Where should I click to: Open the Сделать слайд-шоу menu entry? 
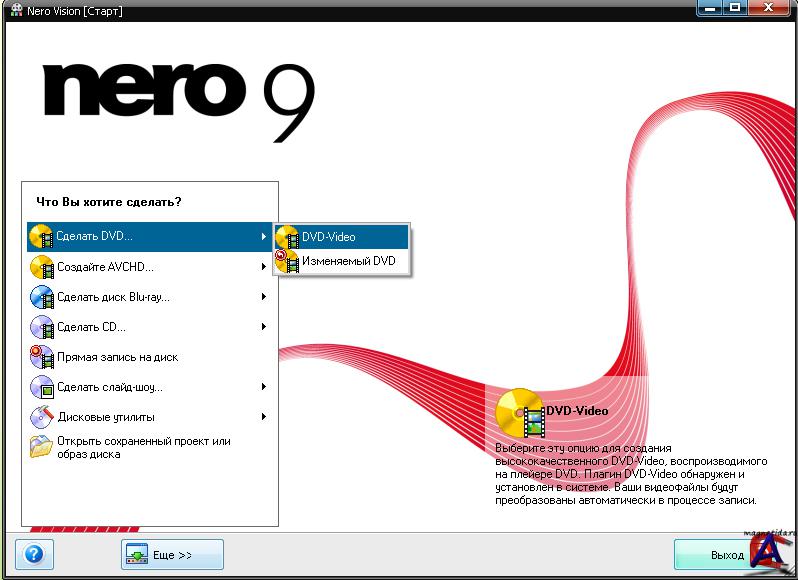[x=110, y=387]
